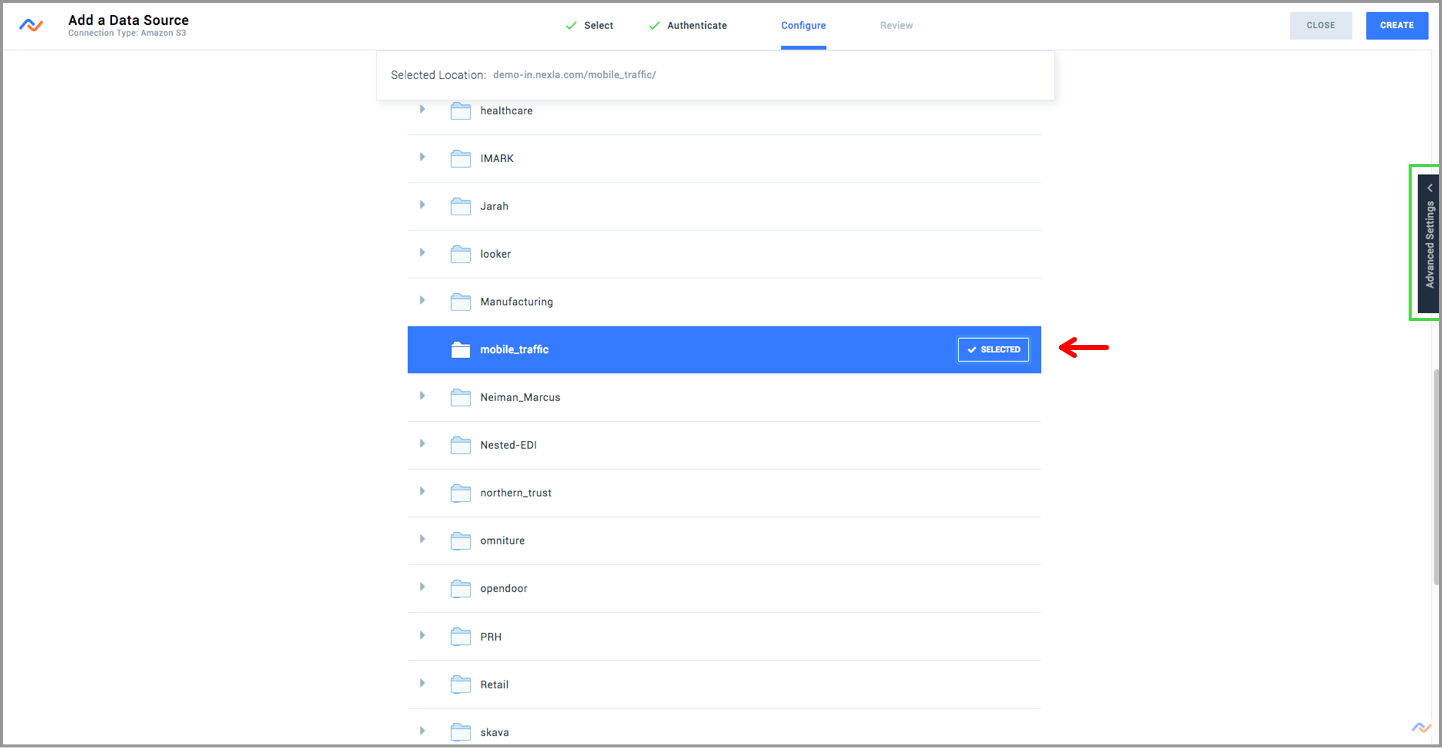Expand the Neiman_Marcus folder
The height and width of the screenshot is (748, 1442).
(x=422, y=396)
